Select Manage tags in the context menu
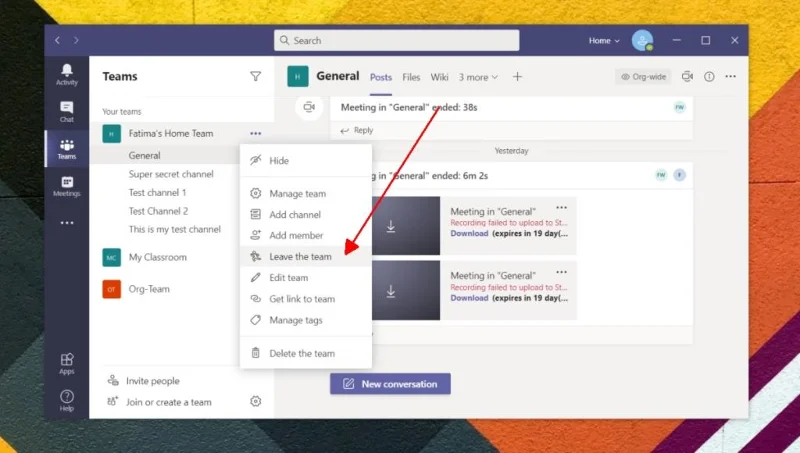800x453 pixels. point(306,320)
